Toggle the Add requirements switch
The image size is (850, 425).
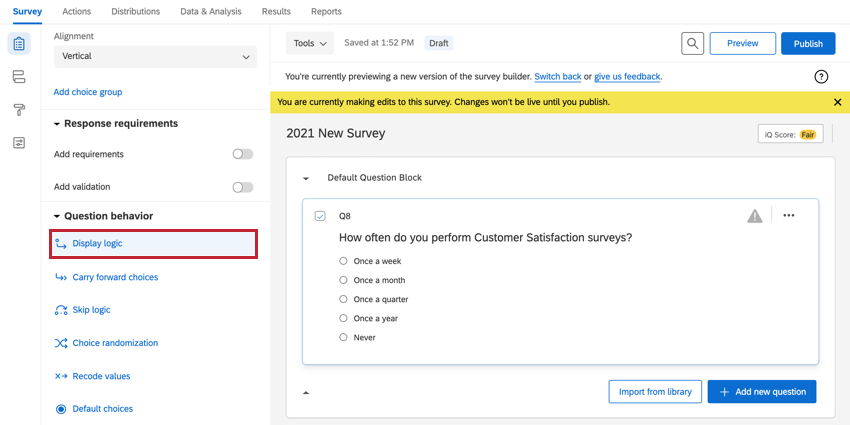coord(242,154)
